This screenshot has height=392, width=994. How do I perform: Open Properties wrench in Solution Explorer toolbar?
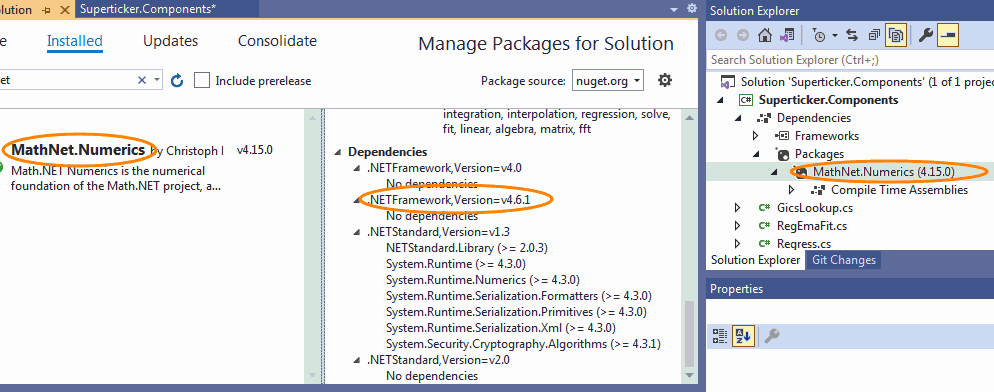click(926, 36)
